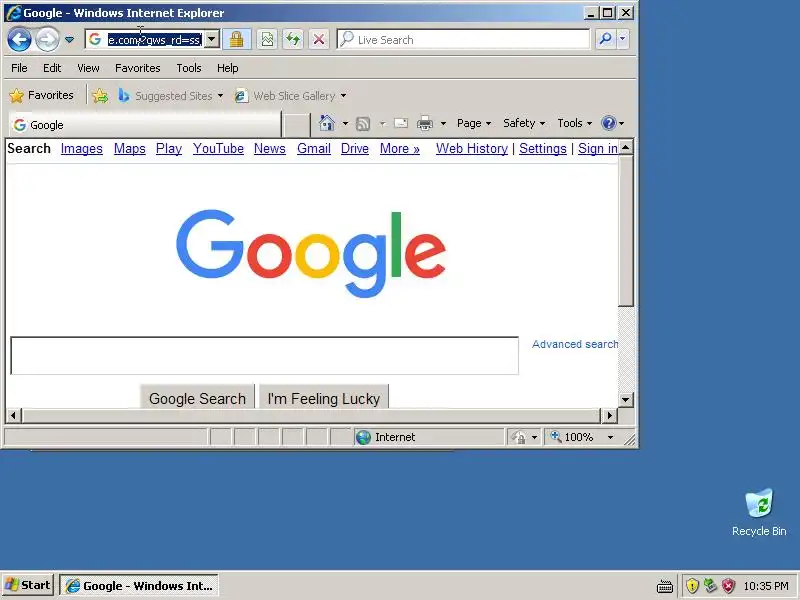Select the Google Internet Explorer taskbar button
Screen dimensions: 800x600
coord(139,586)
